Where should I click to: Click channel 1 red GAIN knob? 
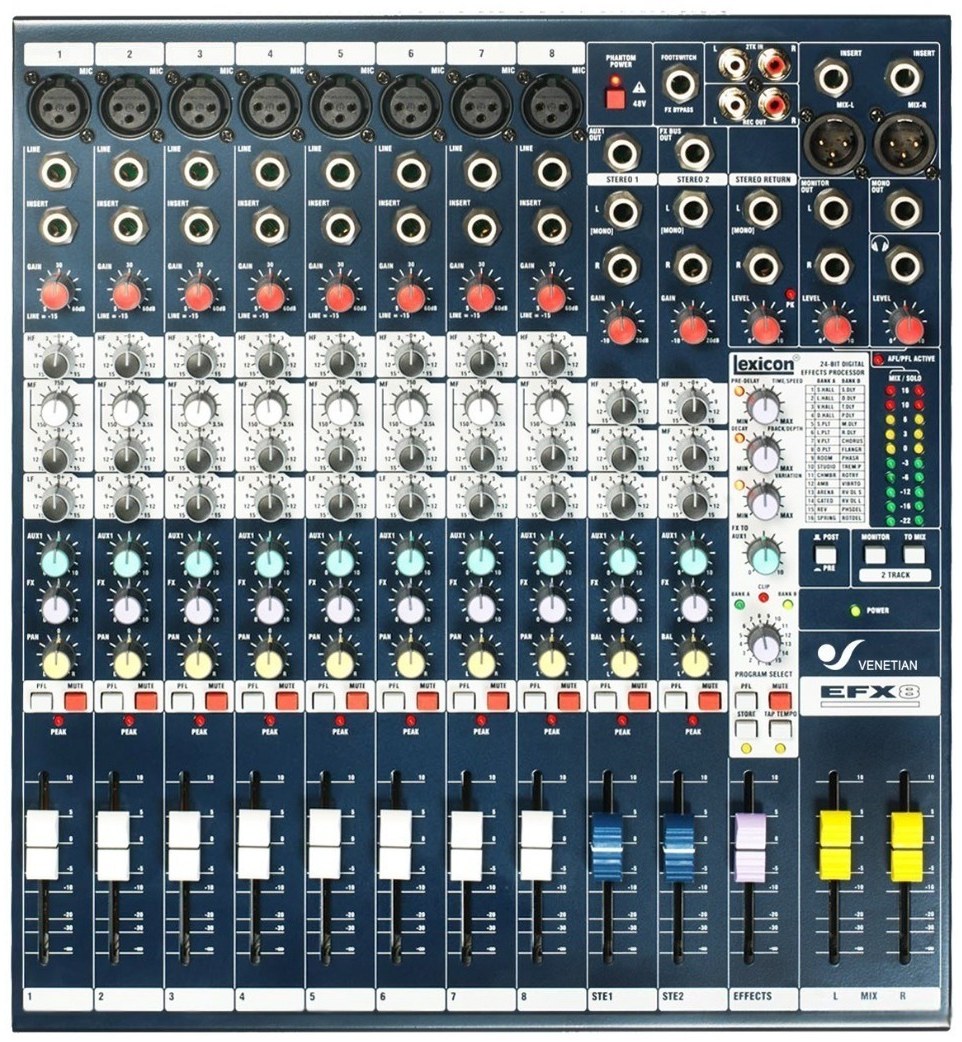[x=54, y=294]
